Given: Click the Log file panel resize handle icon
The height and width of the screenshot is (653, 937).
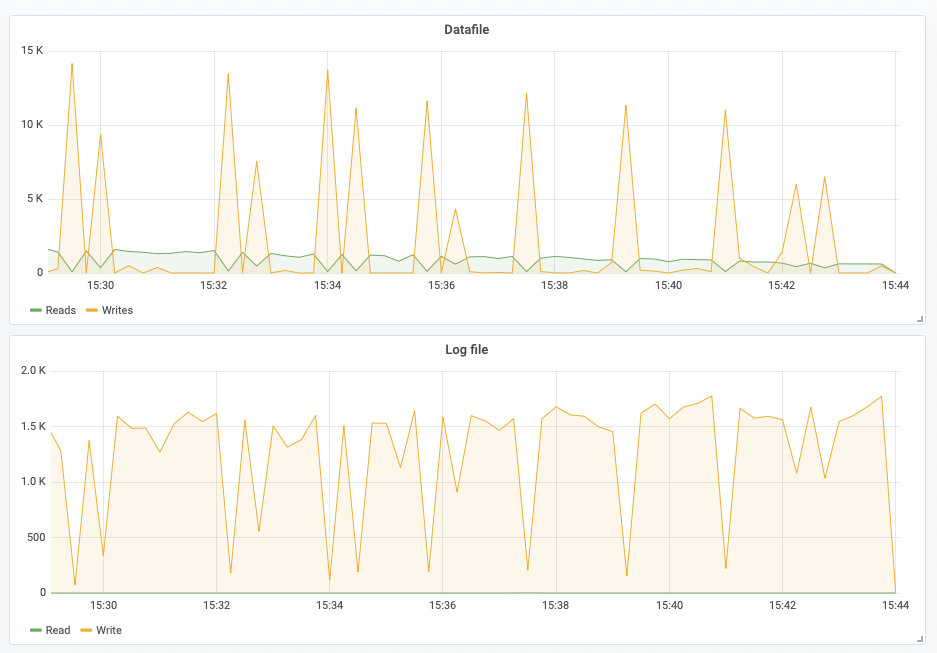Looking at the screenshot, I should (x=920, y=639).
